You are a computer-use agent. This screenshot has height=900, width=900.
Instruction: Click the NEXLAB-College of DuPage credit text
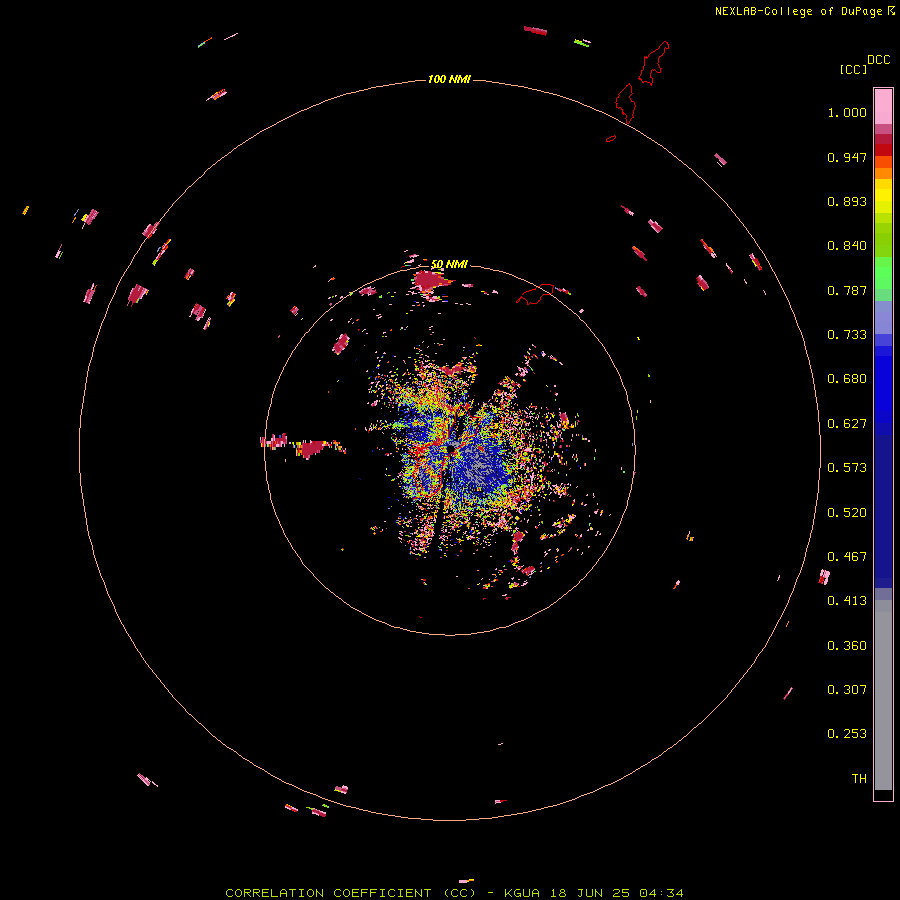point(798,11)
